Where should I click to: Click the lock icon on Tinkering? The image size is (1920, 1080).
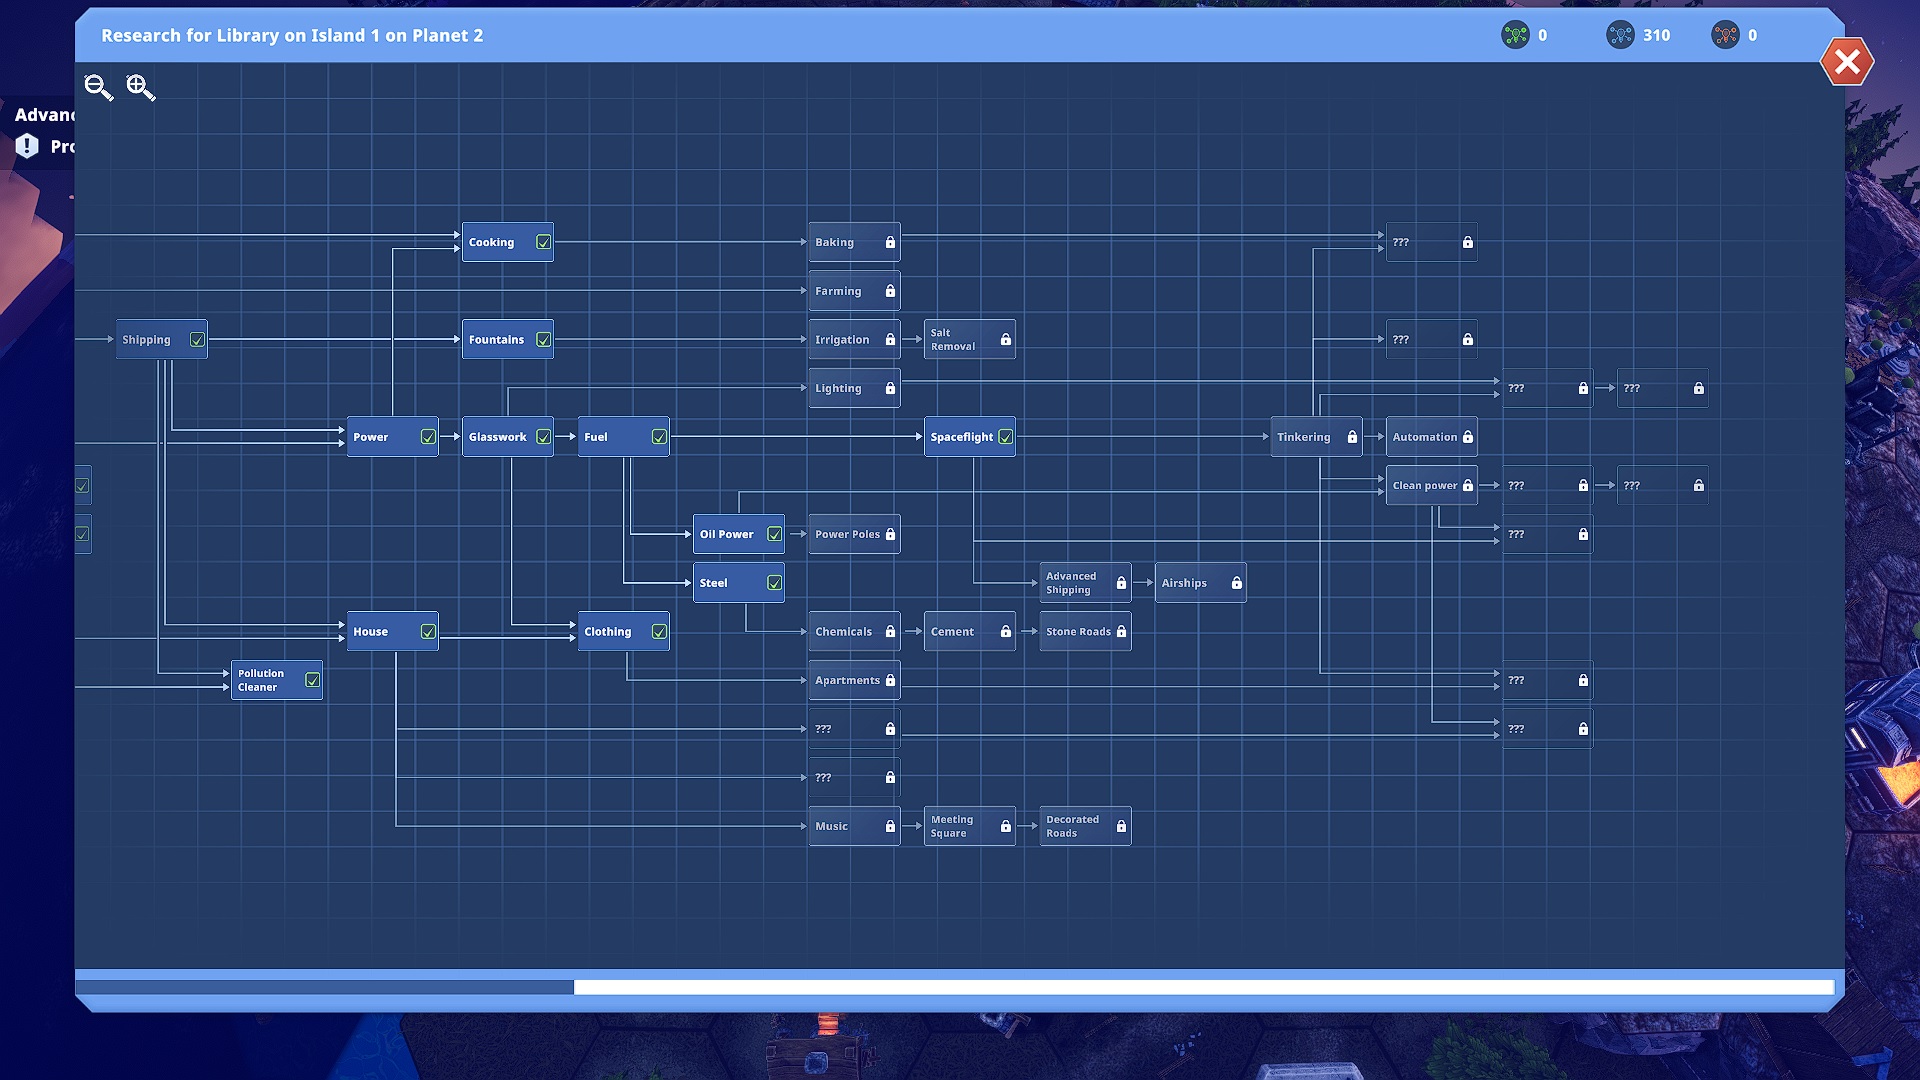(x=1352, y=437)
